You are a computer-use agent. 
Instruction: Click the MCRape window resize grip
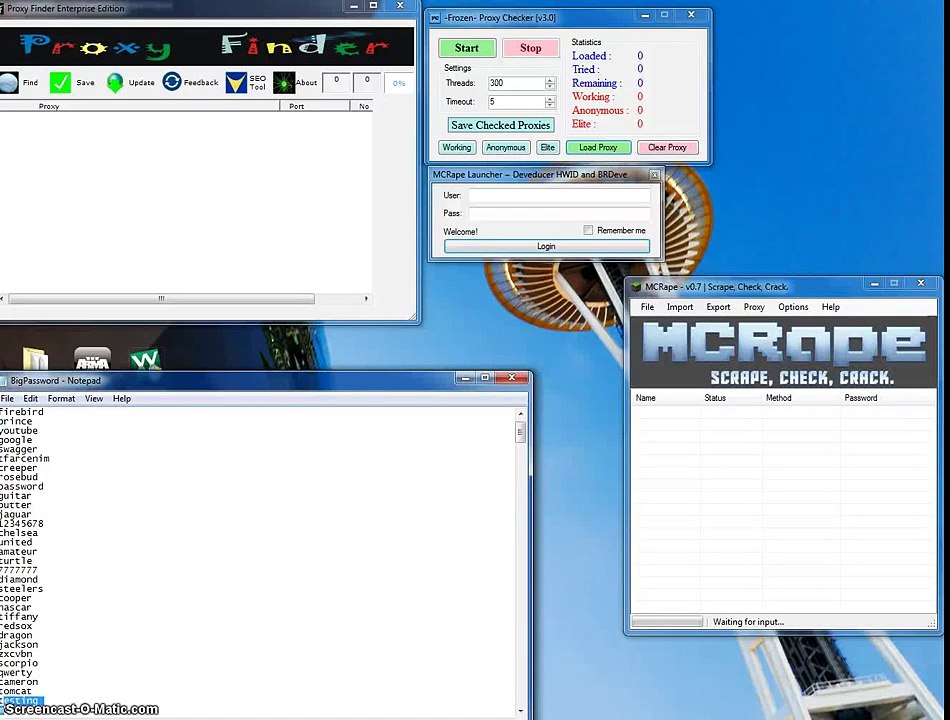coord(931,623)
